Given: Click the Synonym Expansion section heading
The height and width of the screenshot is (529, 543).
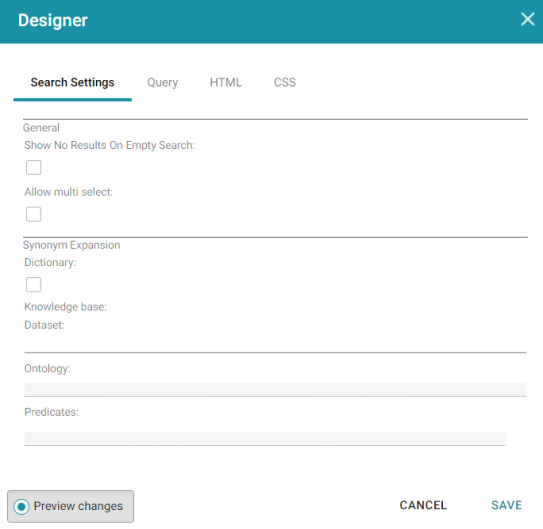Looking at the screenshot, I should click(x=71, y=245).
